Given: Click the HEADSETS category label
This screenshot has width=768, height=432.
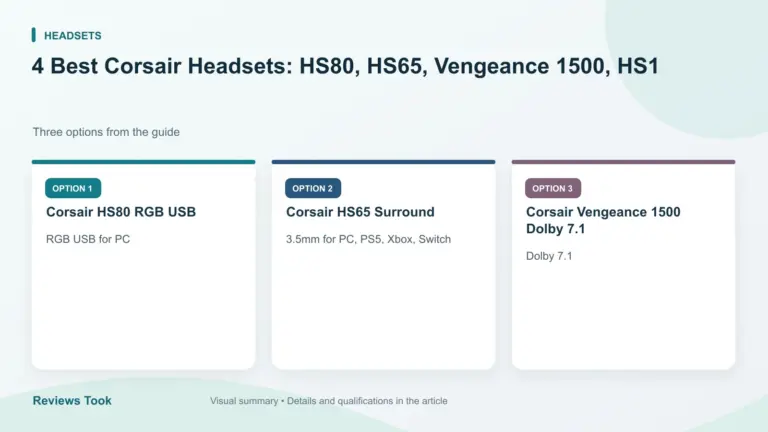Looking at the screenshot, I should click(x=72, y=36).
